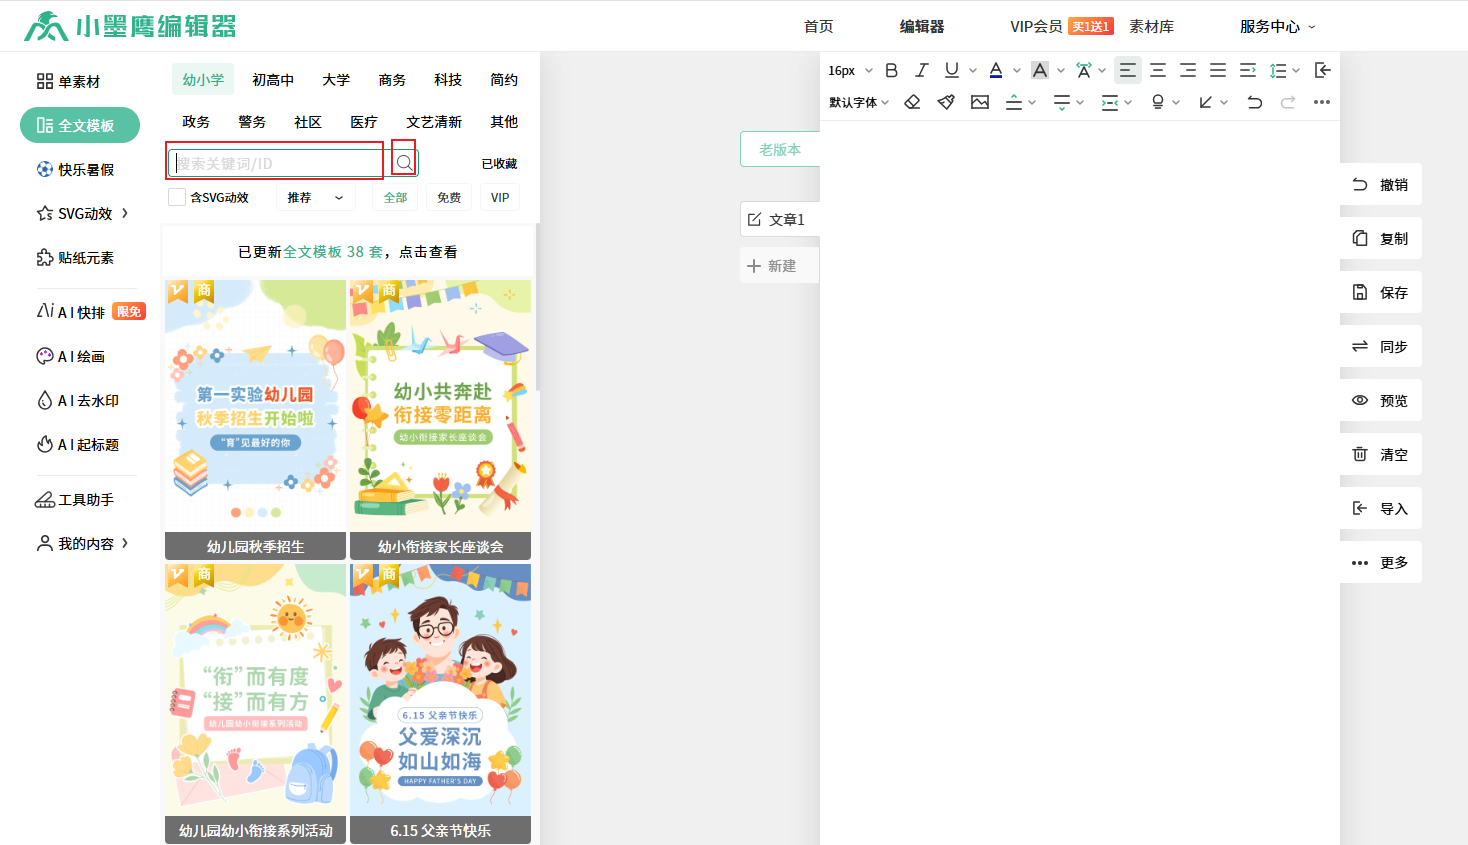Screen dimensions: 1468x845
Task: Switch to the 文艺清新 category tab
Action: pyautogui.click(x=434, y=121)
